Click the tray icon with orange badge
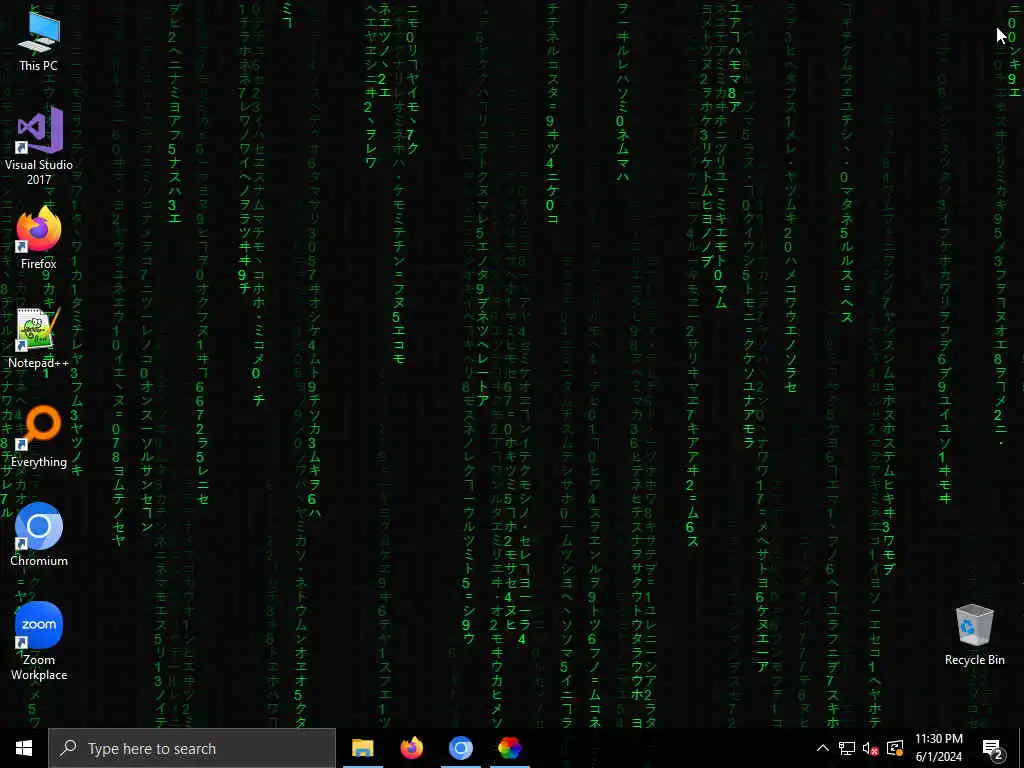Screen dimensions: 1024x768 895,748
